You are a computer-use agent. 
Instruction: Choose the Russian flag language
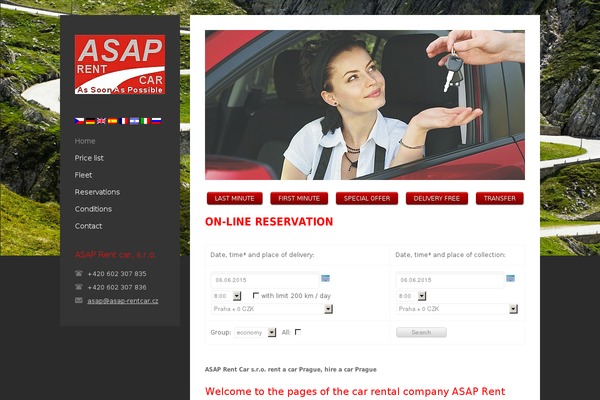point(157,121)
